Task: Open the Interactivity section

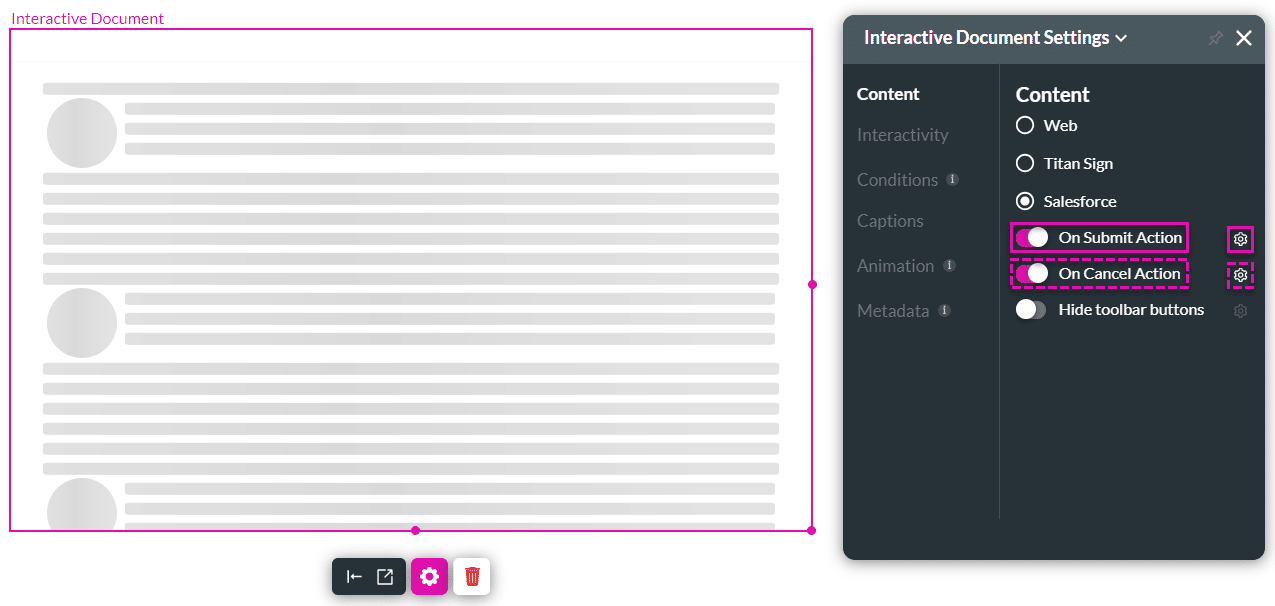Action: [x=902, y=134]
